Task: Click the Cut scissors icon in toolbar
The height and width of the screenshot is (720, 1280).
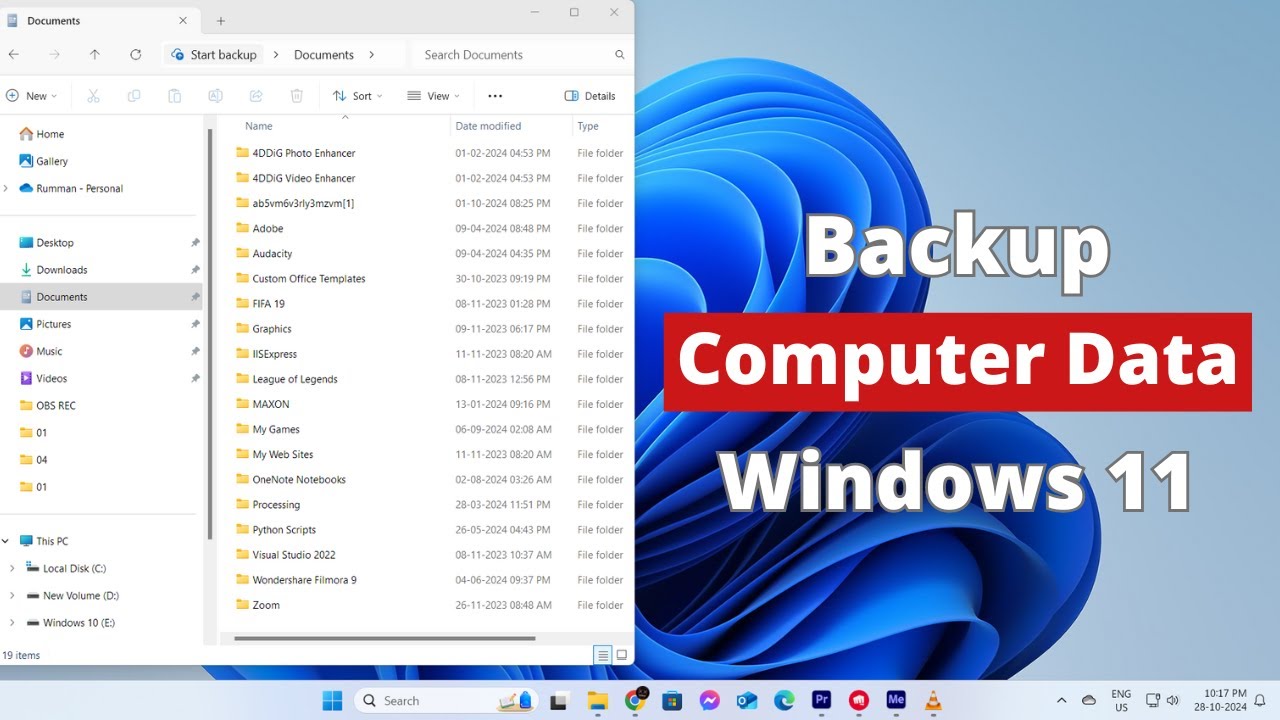Action: (x=93, y=96)
